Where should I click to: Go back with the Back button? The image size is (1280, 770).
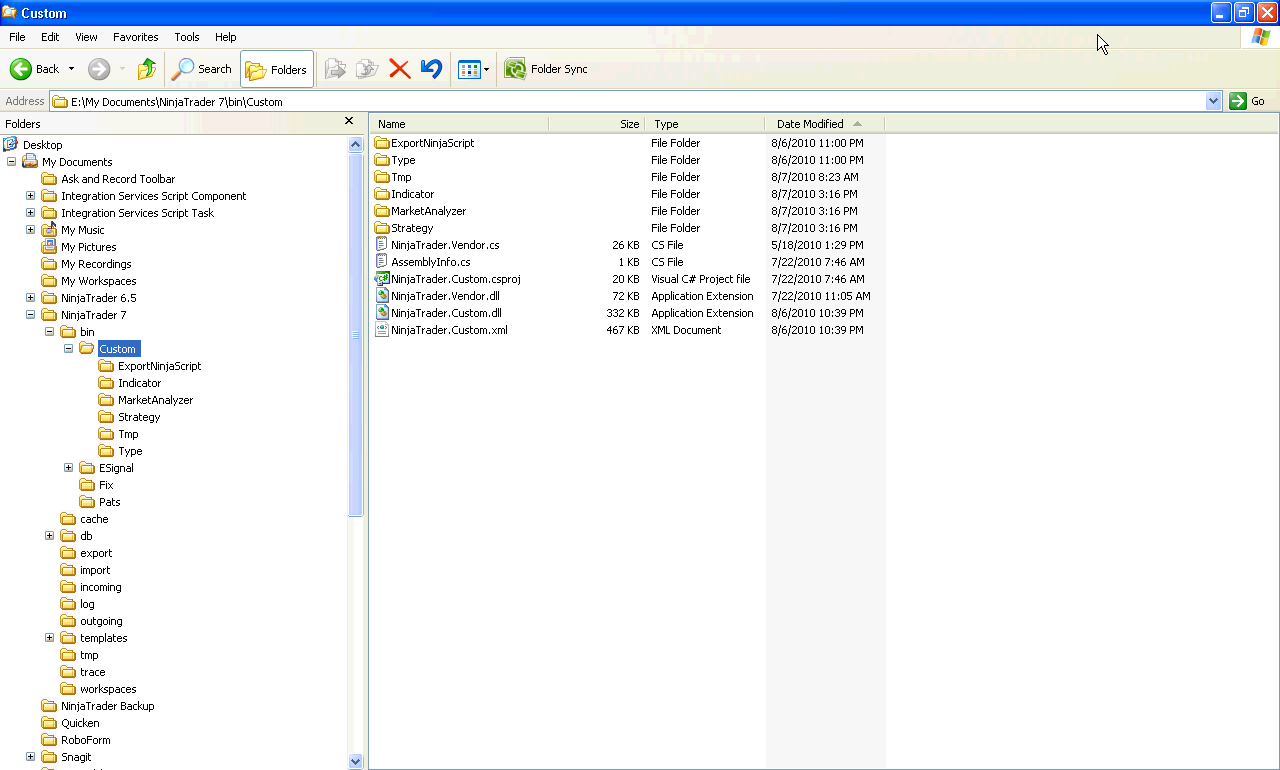pos(35,69)
